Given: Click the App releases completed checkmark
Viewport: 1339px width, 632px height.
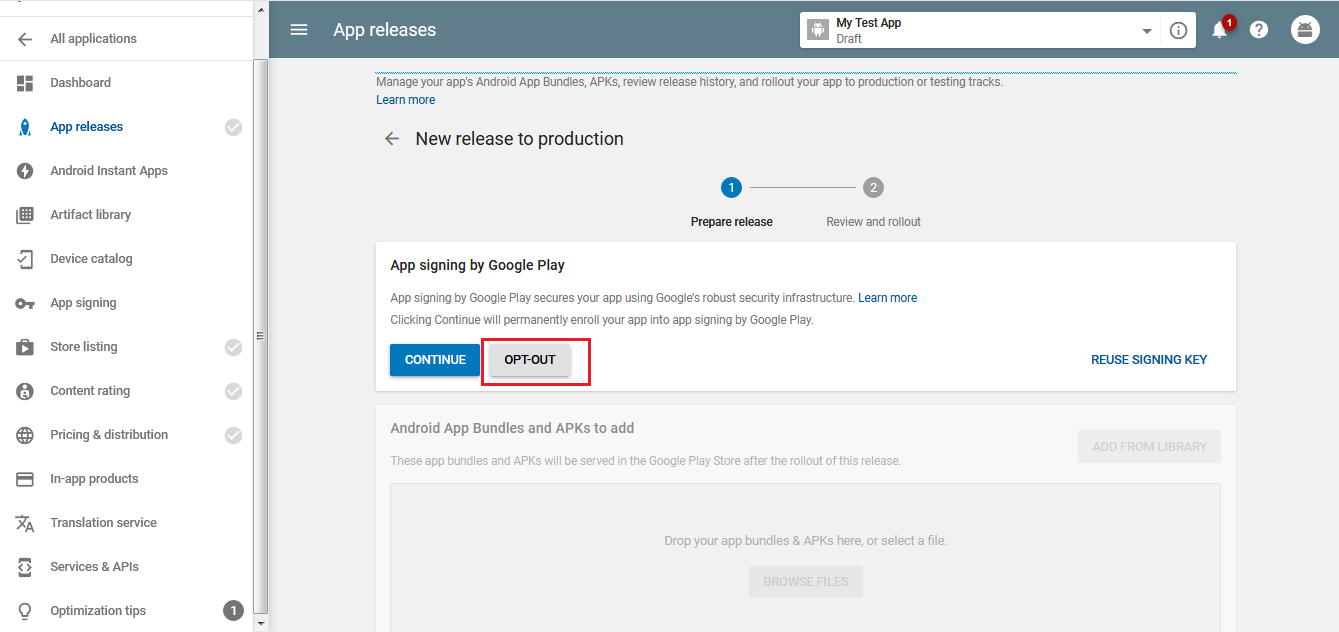Looking at the screenshot, I should tap(233, 127).
